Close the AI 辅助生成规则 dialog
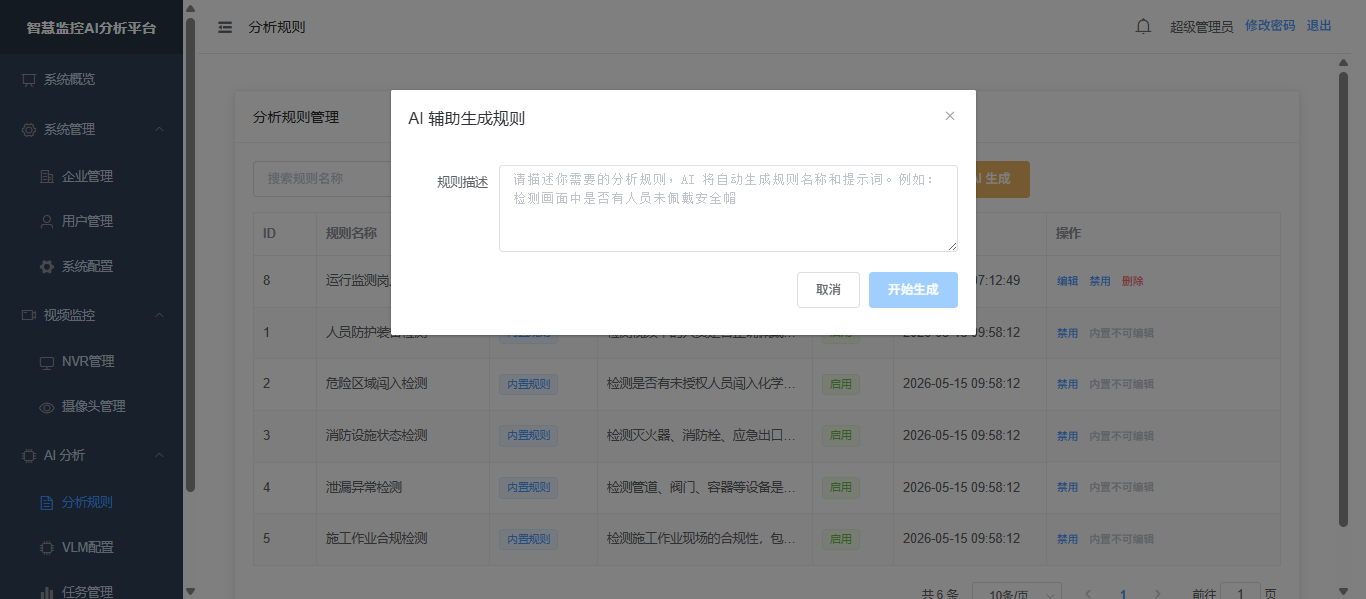This screenshot has width=1366, height=599. tap(950, 116)
